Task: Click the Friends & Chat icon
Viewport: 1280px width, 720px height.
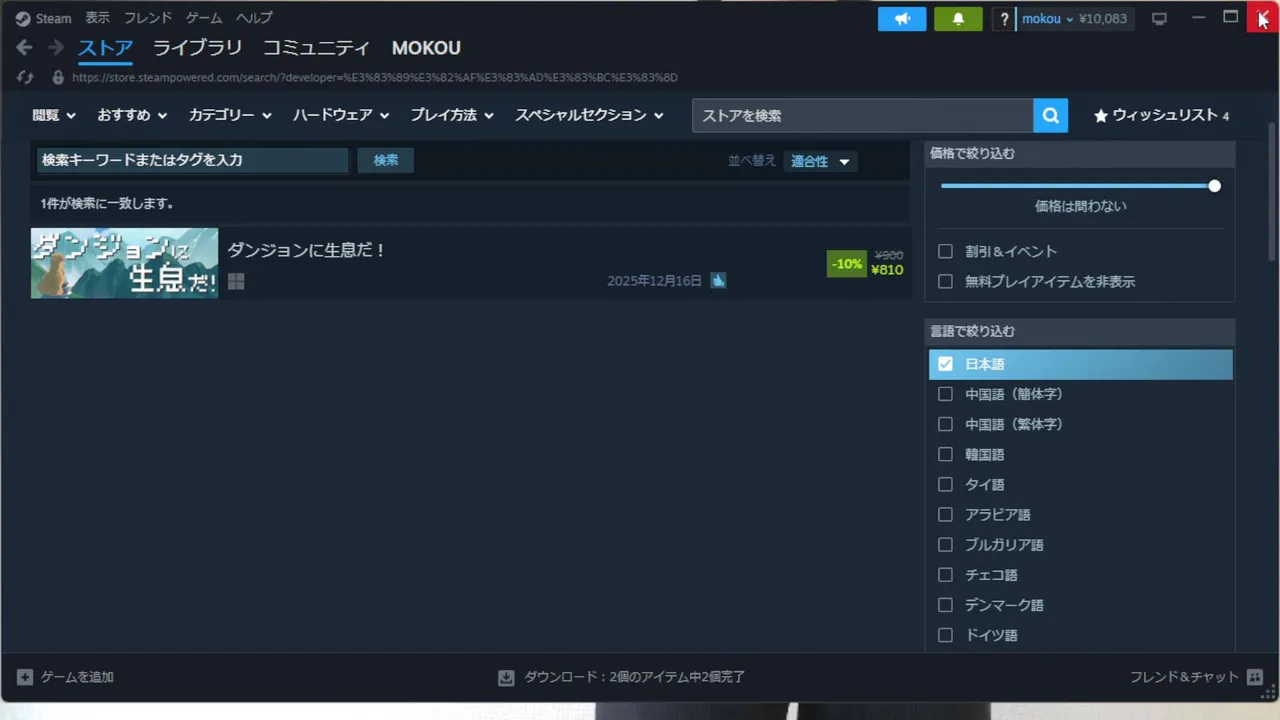Action: (1255, 677)
